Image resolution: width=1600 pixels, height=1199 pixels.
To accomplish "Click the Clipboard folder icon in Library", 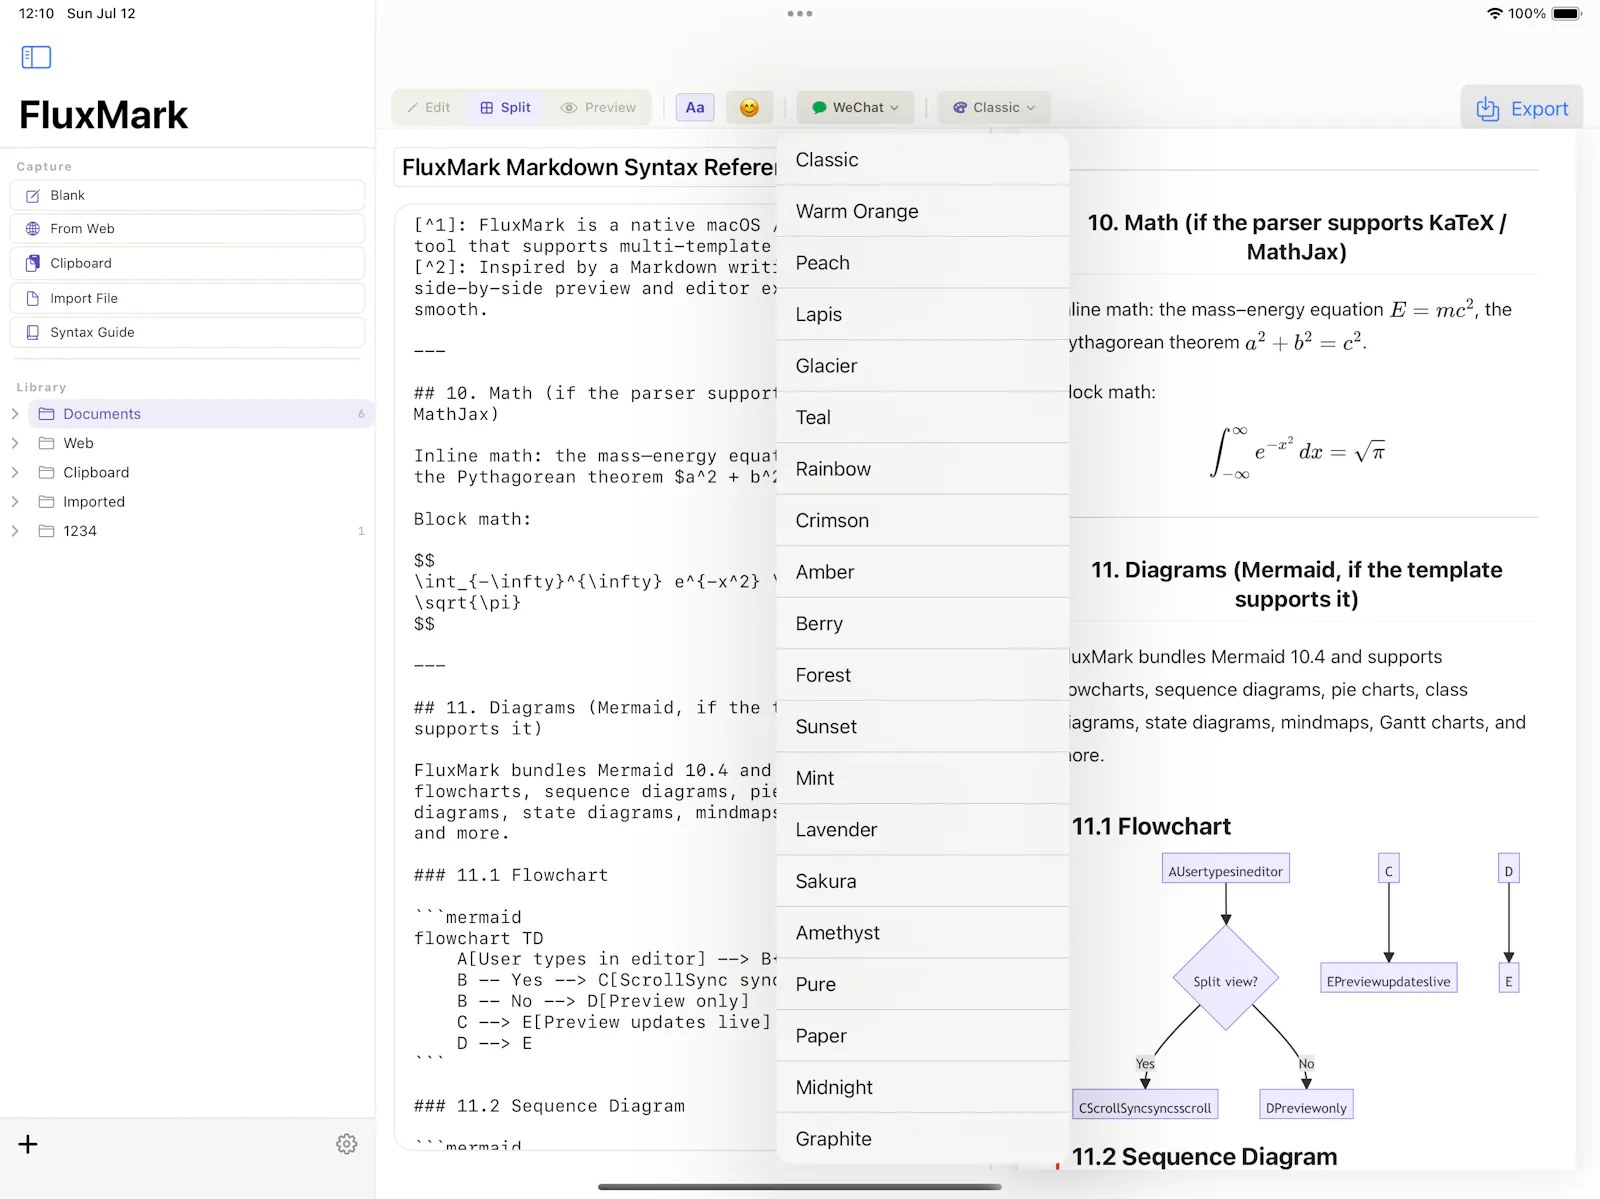I will coord(46,472).
